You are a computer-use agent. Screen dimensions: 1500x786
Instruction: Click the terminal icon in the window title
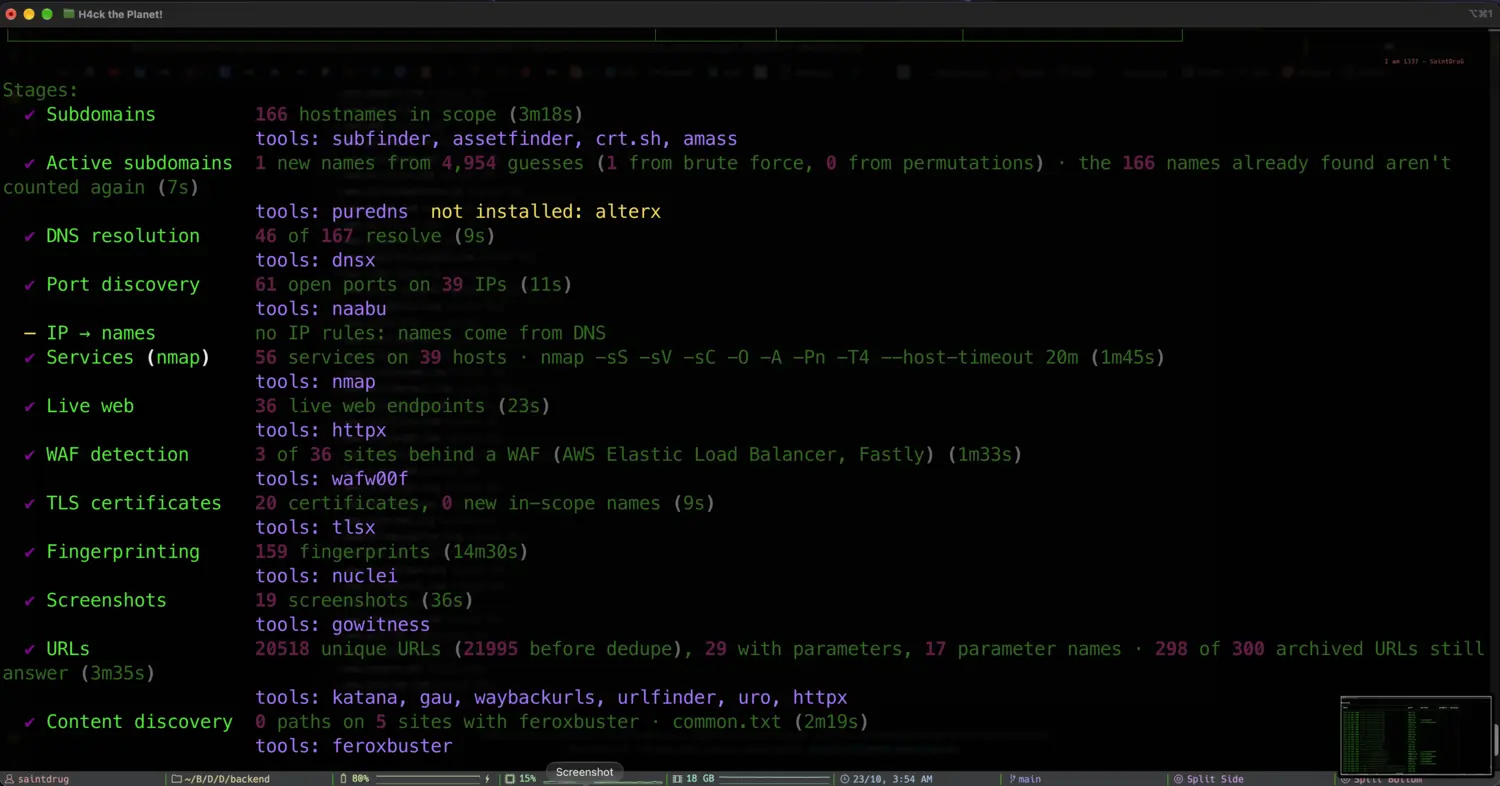[68, 14]
